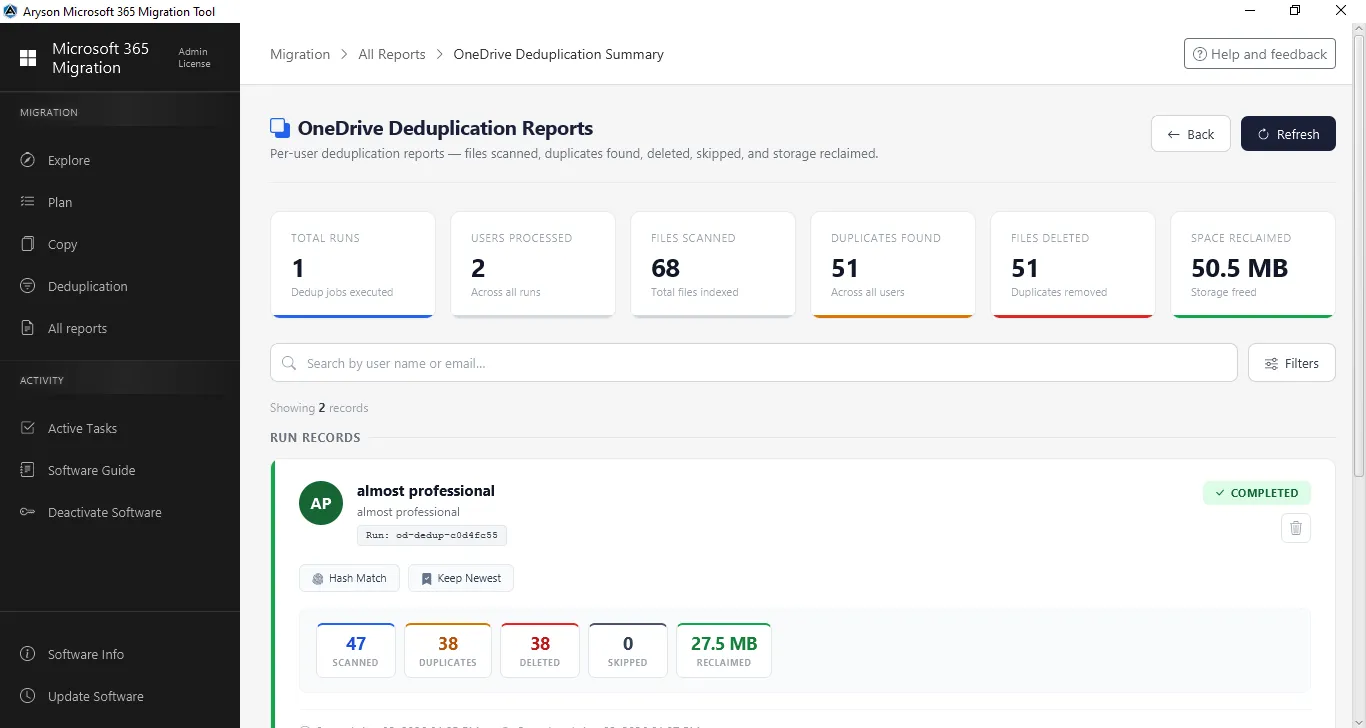Click the Plan list icon

coord(28,202)
